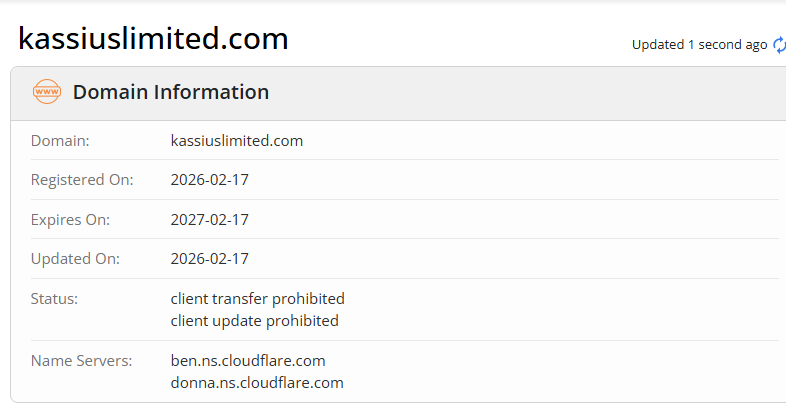Select the Domain Information heading text

pyautogui.click(x=171, y=92)
